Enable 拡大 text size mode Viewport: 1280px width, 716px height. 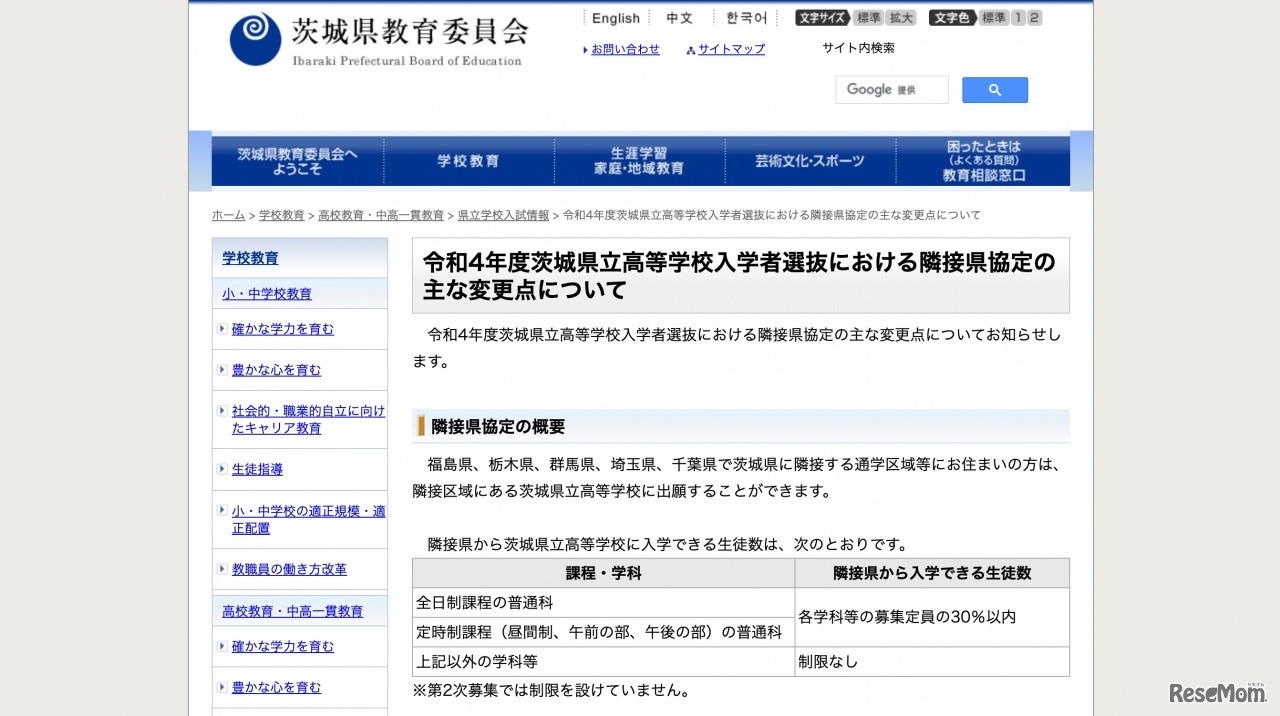(900, 17)
